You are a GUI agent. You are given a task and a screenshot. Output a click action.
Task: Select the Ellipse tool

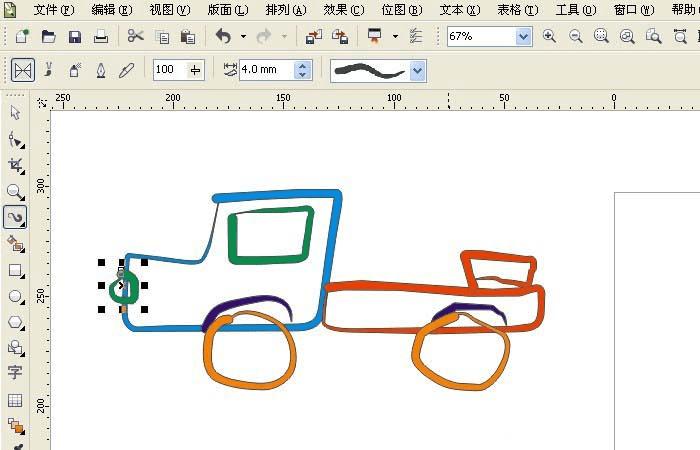pos(16,296)
